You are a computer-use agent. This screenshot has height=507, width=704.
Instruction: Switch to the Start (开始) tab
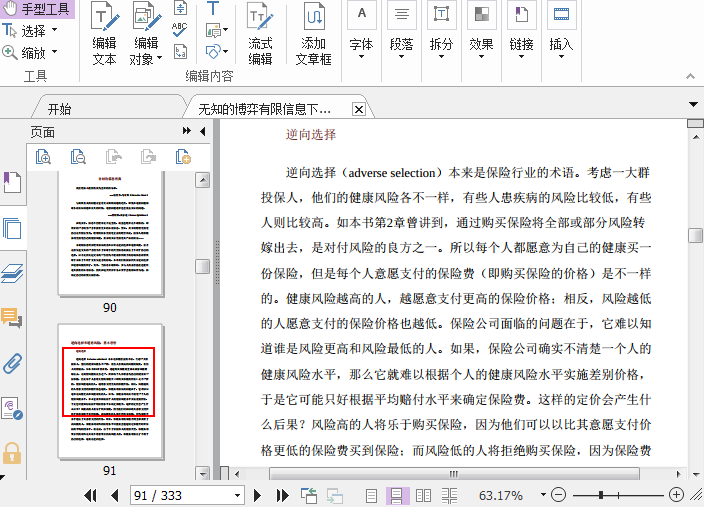[60, 109]
